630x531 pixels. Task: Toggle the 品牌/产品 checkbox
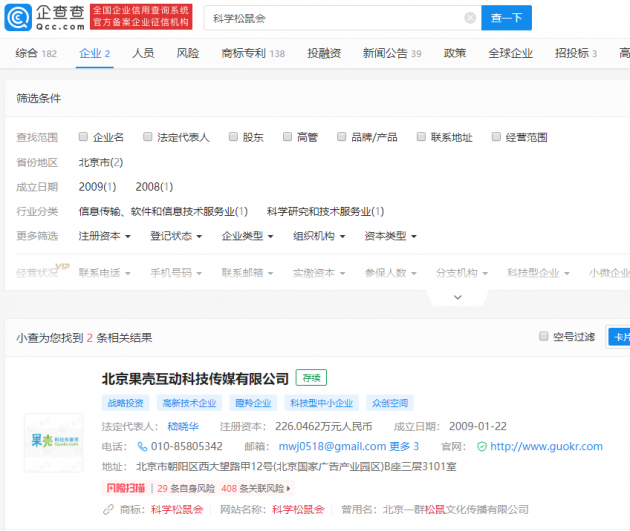(342, 137)
